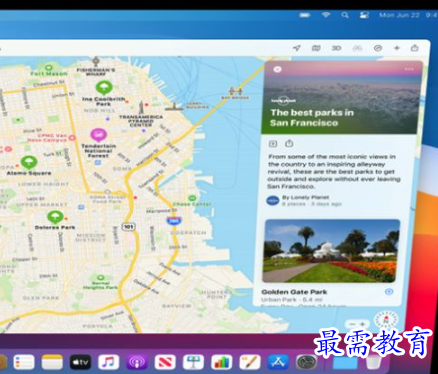Viewport: 438px width, 374px height.
Task: Click the current location arrow in Maps toolbar
Action: pos(297,48)
